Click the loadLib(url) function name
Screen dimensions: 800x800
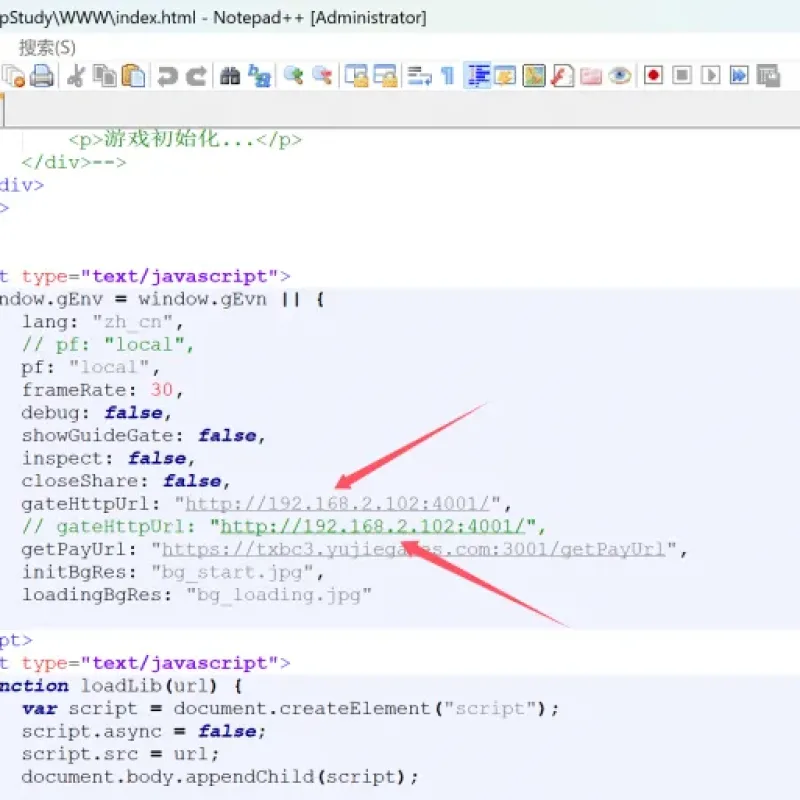148,686
